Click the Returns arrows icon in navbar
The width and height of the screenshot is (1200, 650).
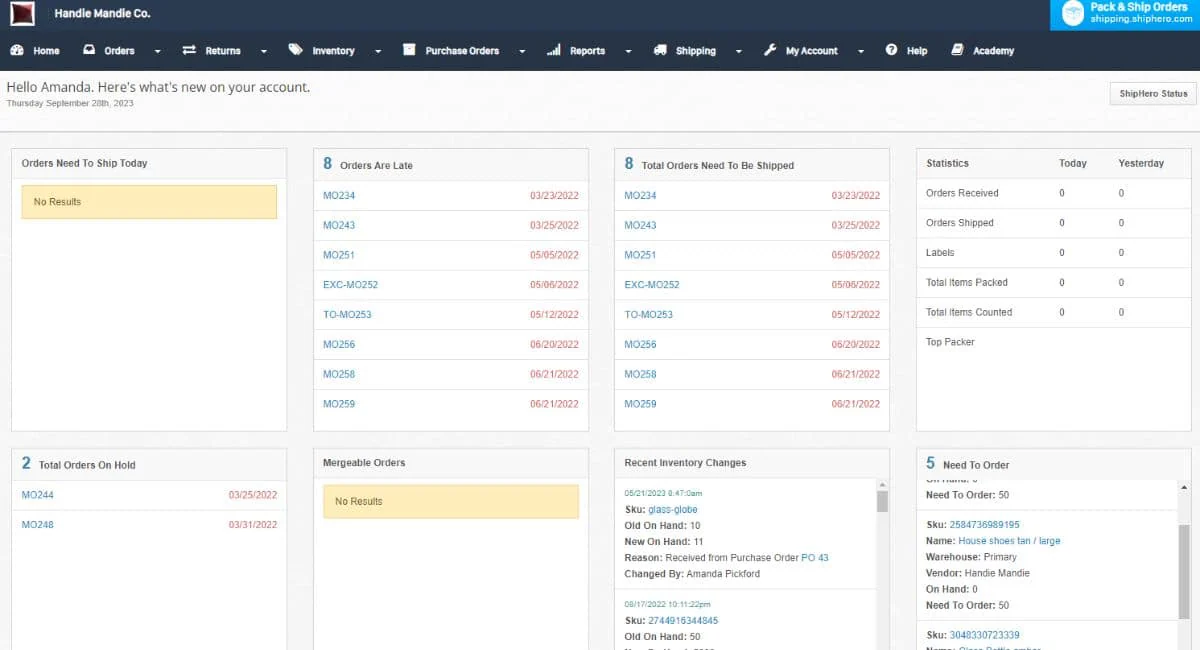[189, 50]
